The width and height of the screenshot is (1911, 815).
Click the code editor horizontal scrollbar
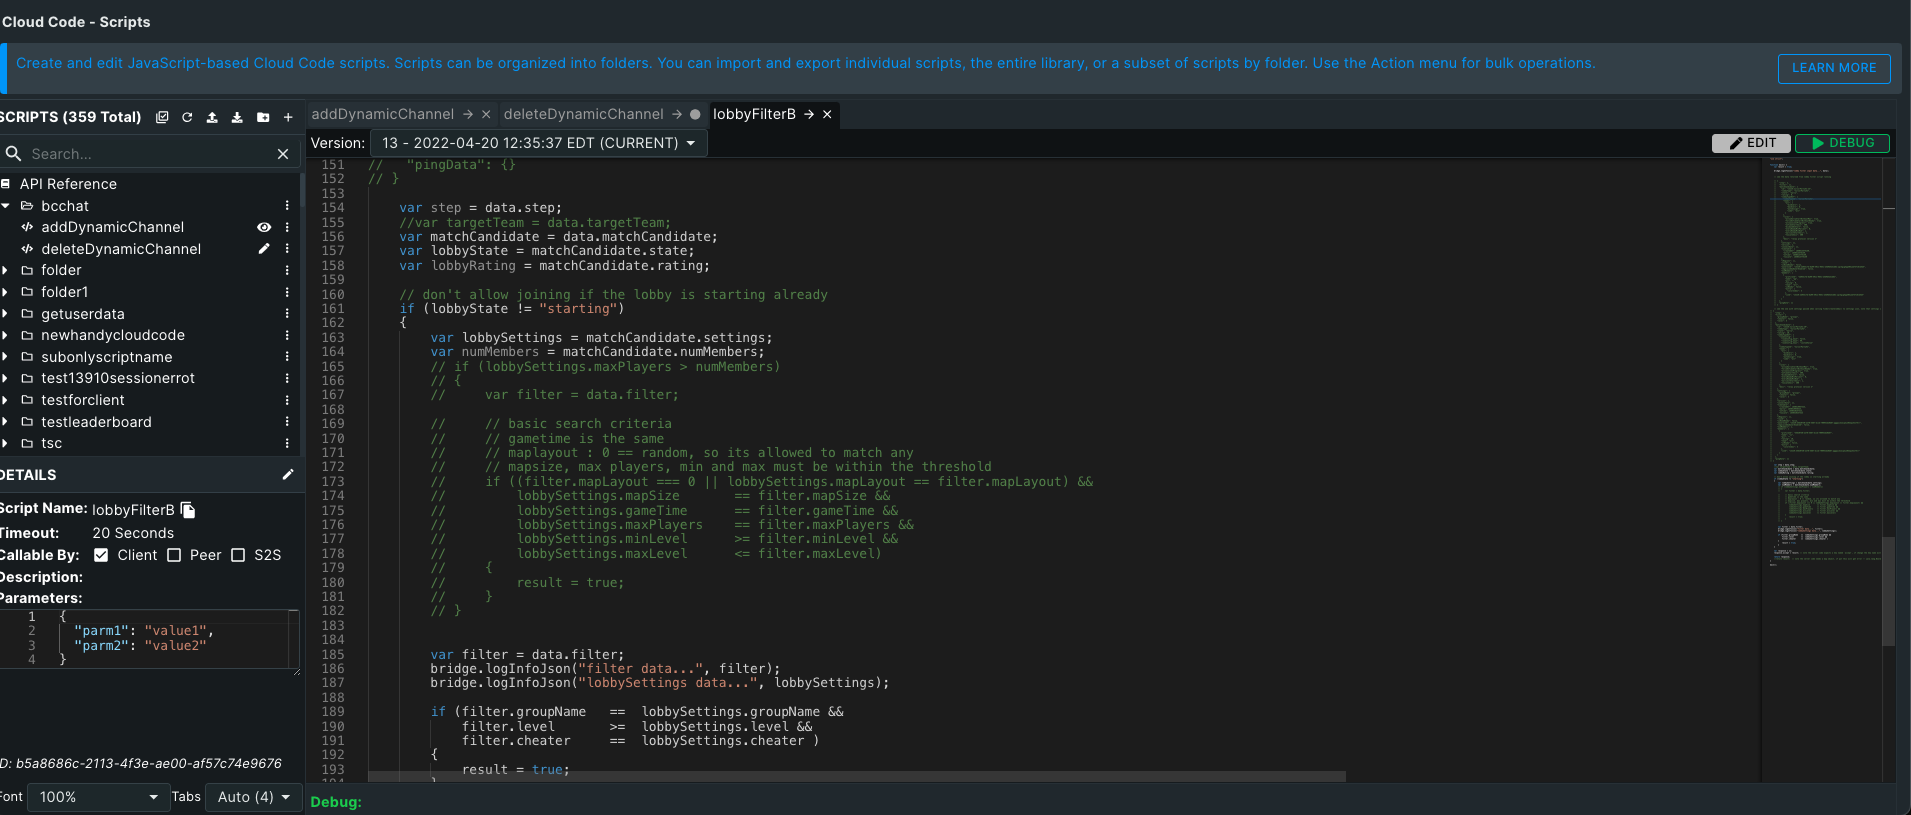point(857,777)
